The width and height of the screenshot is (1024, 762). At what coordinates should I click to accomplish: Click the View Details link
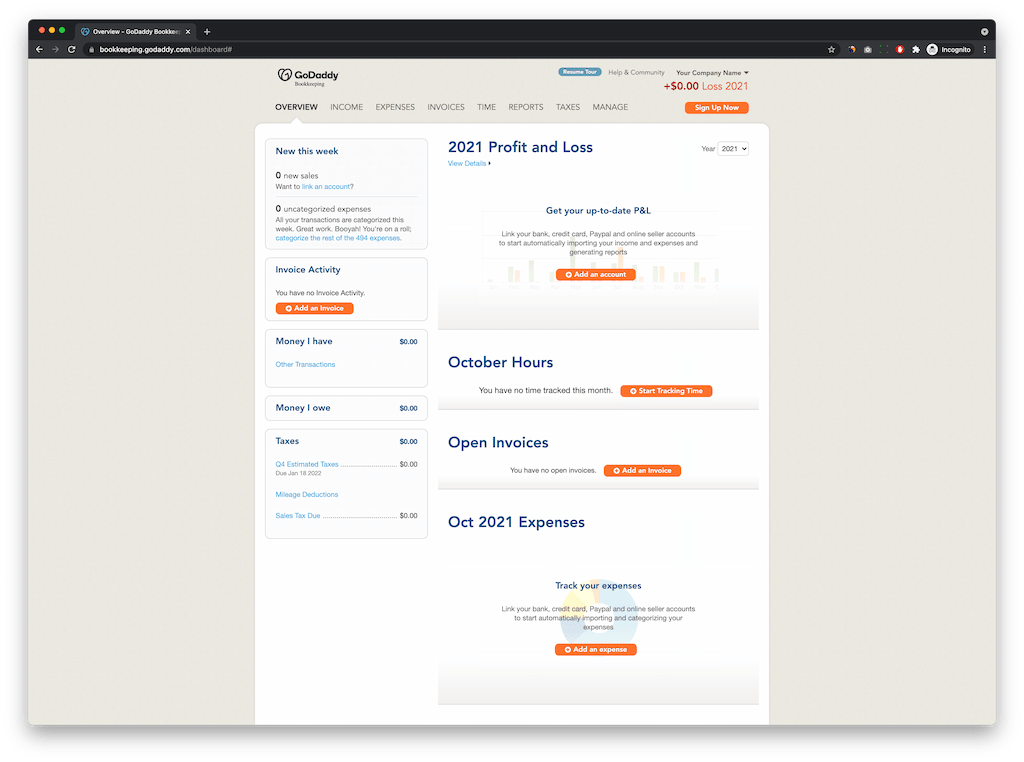click(468, 163)
